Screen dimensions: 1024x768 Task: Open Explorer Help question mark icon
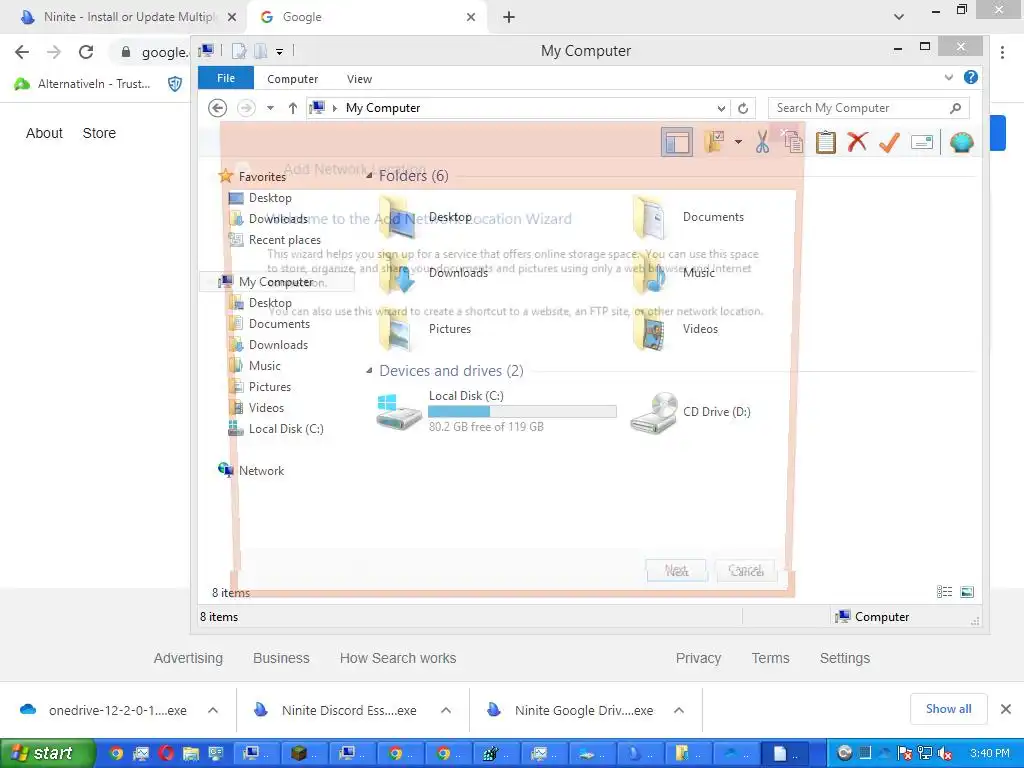pos(971,77)
